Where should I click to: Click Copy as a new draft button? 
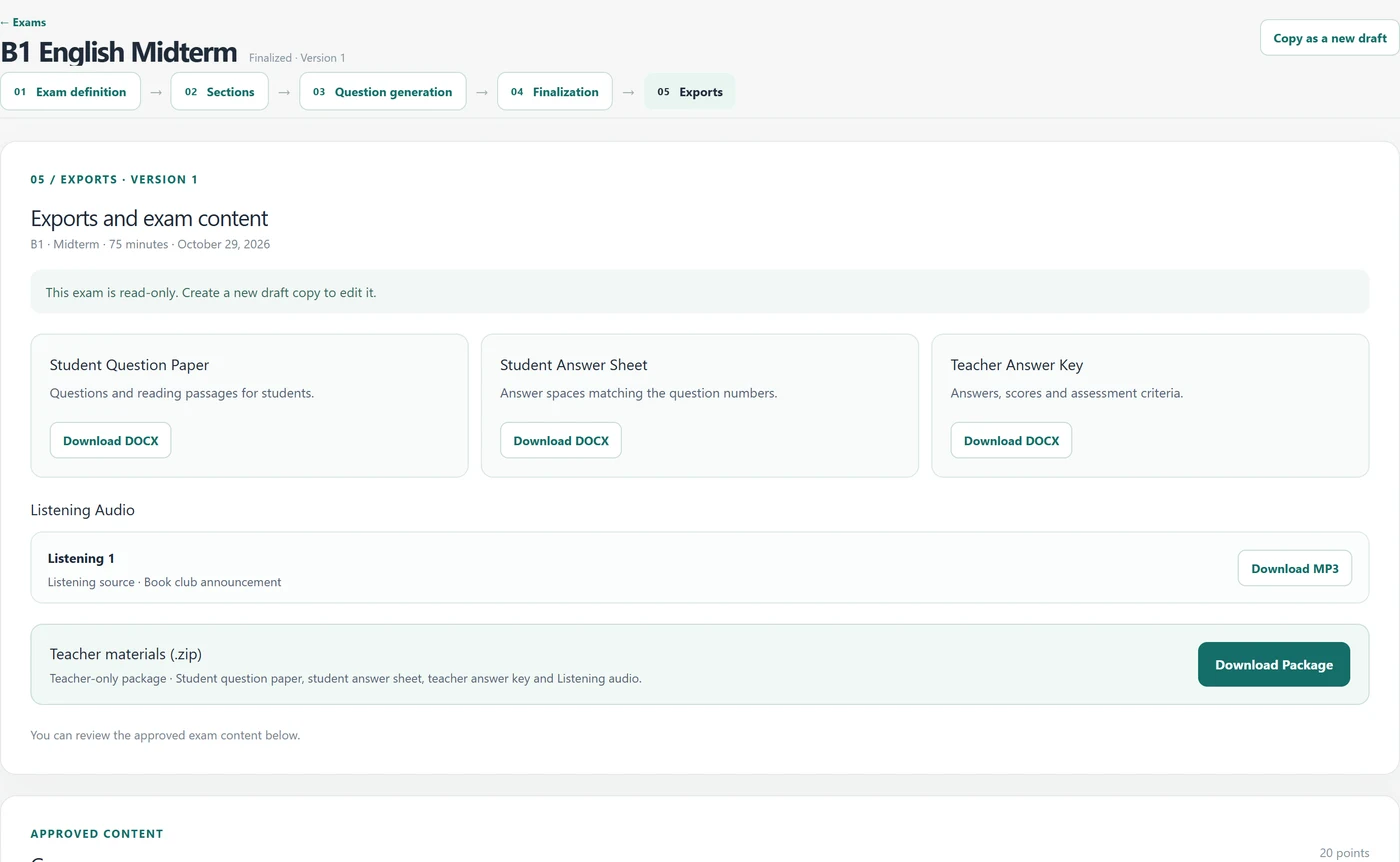pos(1329,38)
